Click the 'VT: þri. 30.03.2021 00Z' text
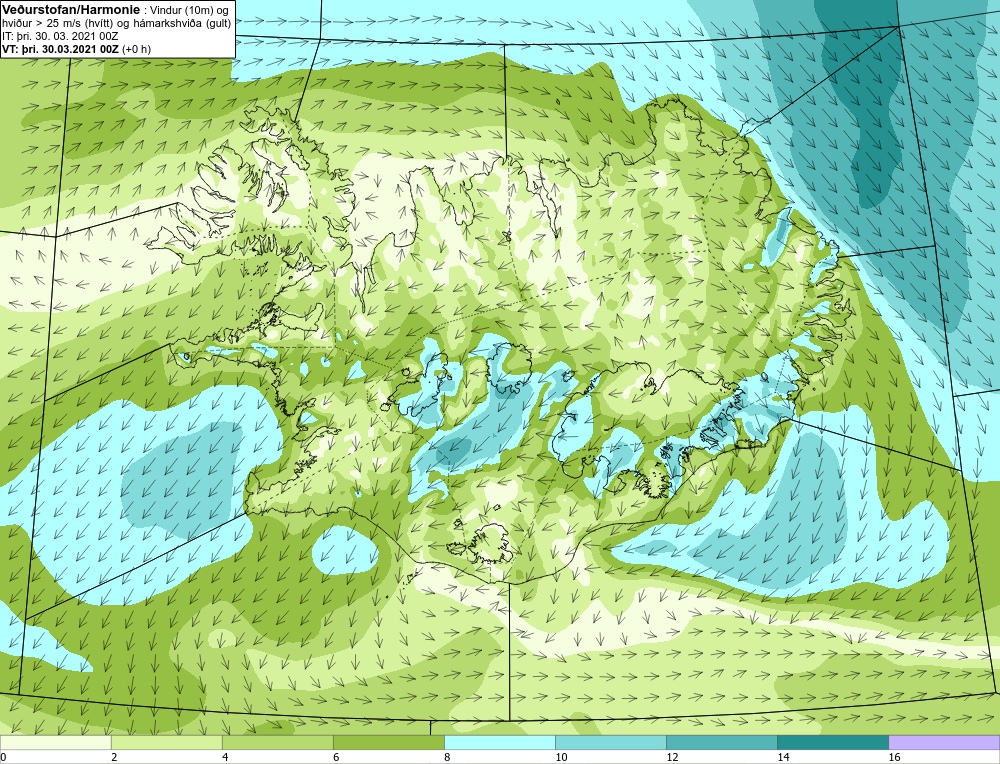Image resolution: width=1000 pixels, height=764 pixels. point(60,48)
